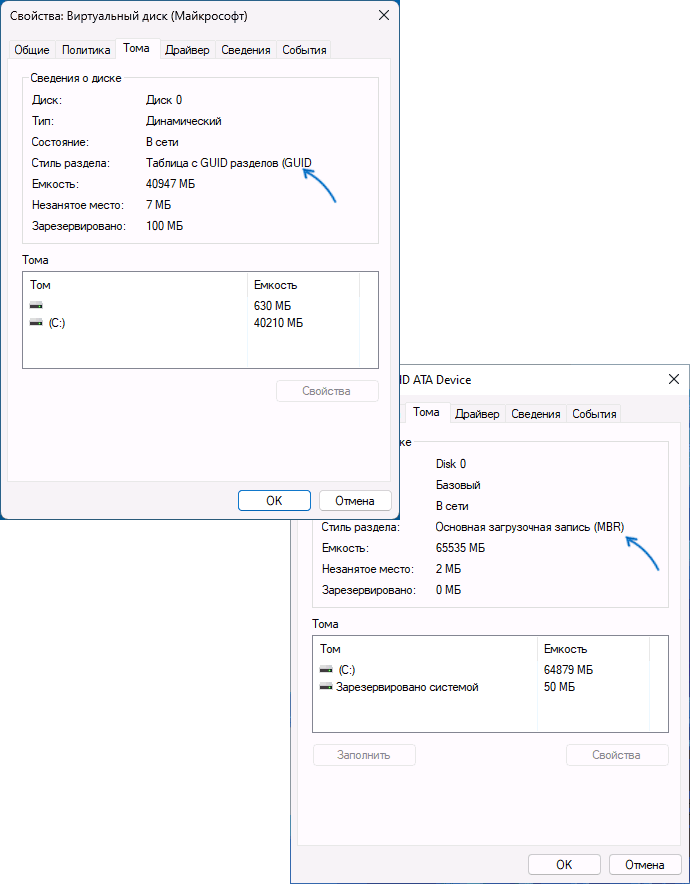Select the 40210 МБ capacity cell
This screenshot has height=884, width=690.
278,324
